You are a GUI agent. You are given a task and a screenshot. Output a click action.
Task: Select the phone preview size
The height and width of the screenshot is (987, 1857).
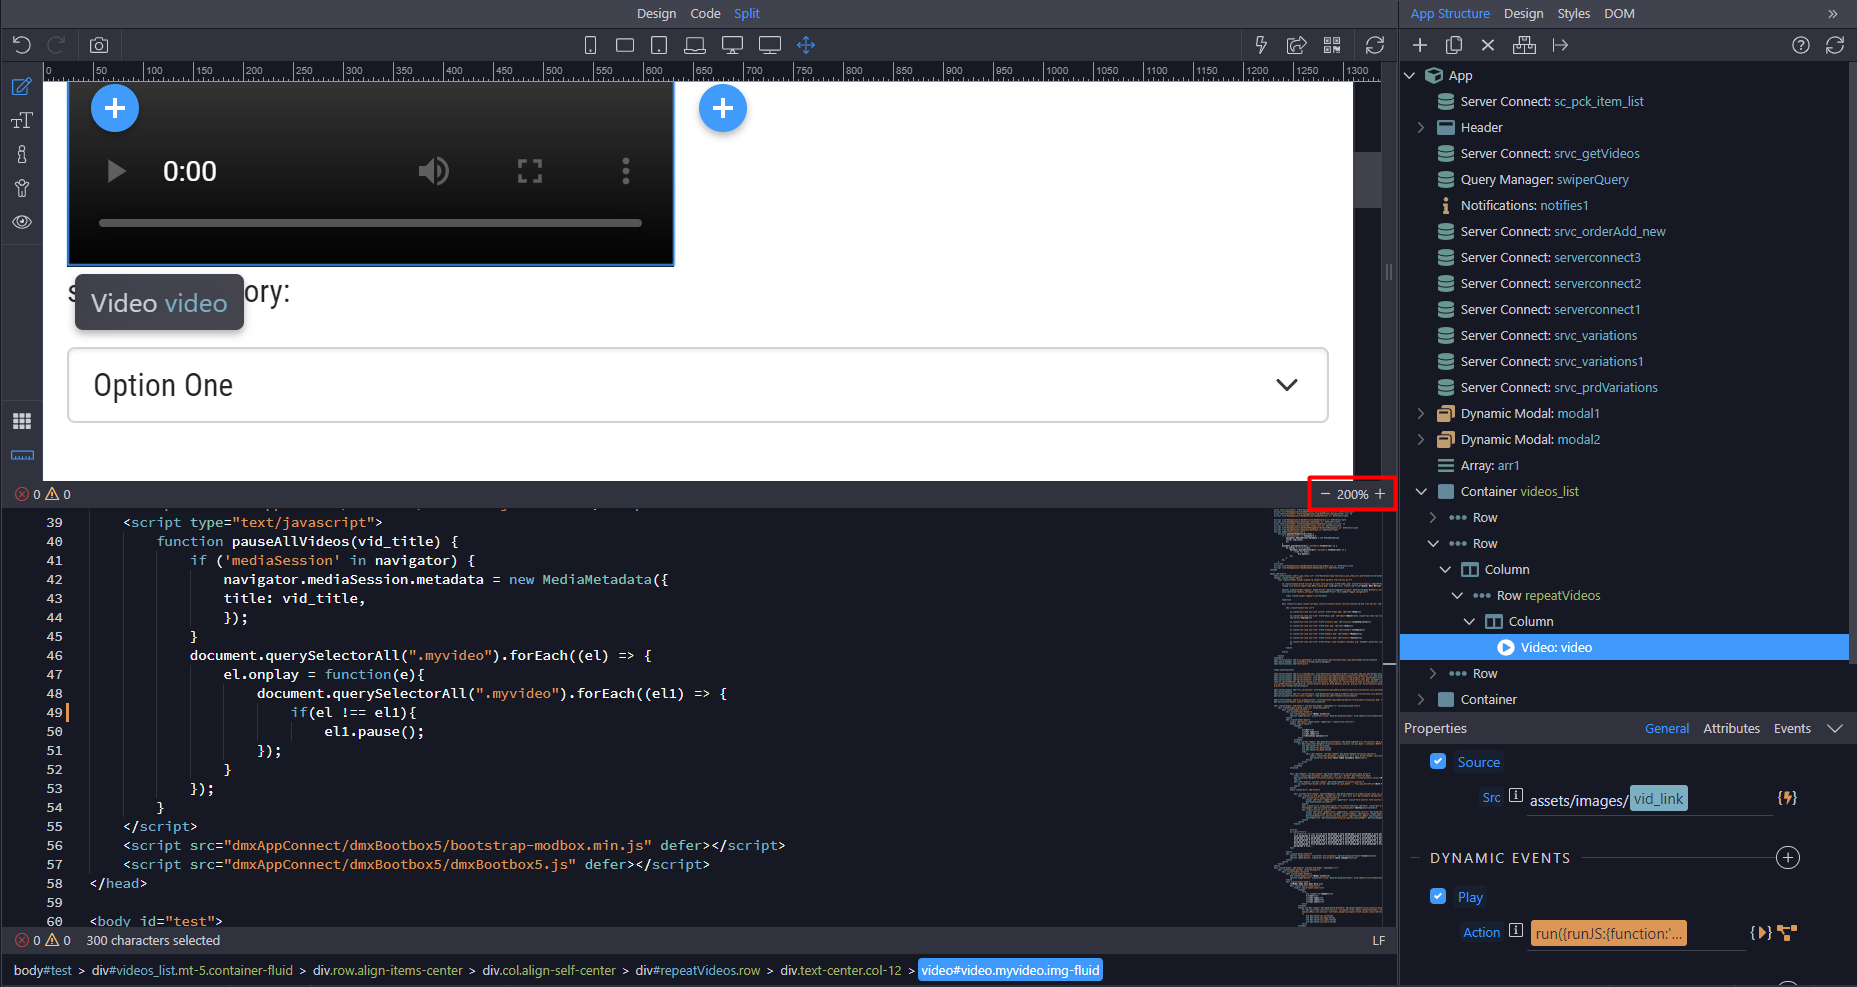click(590, 45)
